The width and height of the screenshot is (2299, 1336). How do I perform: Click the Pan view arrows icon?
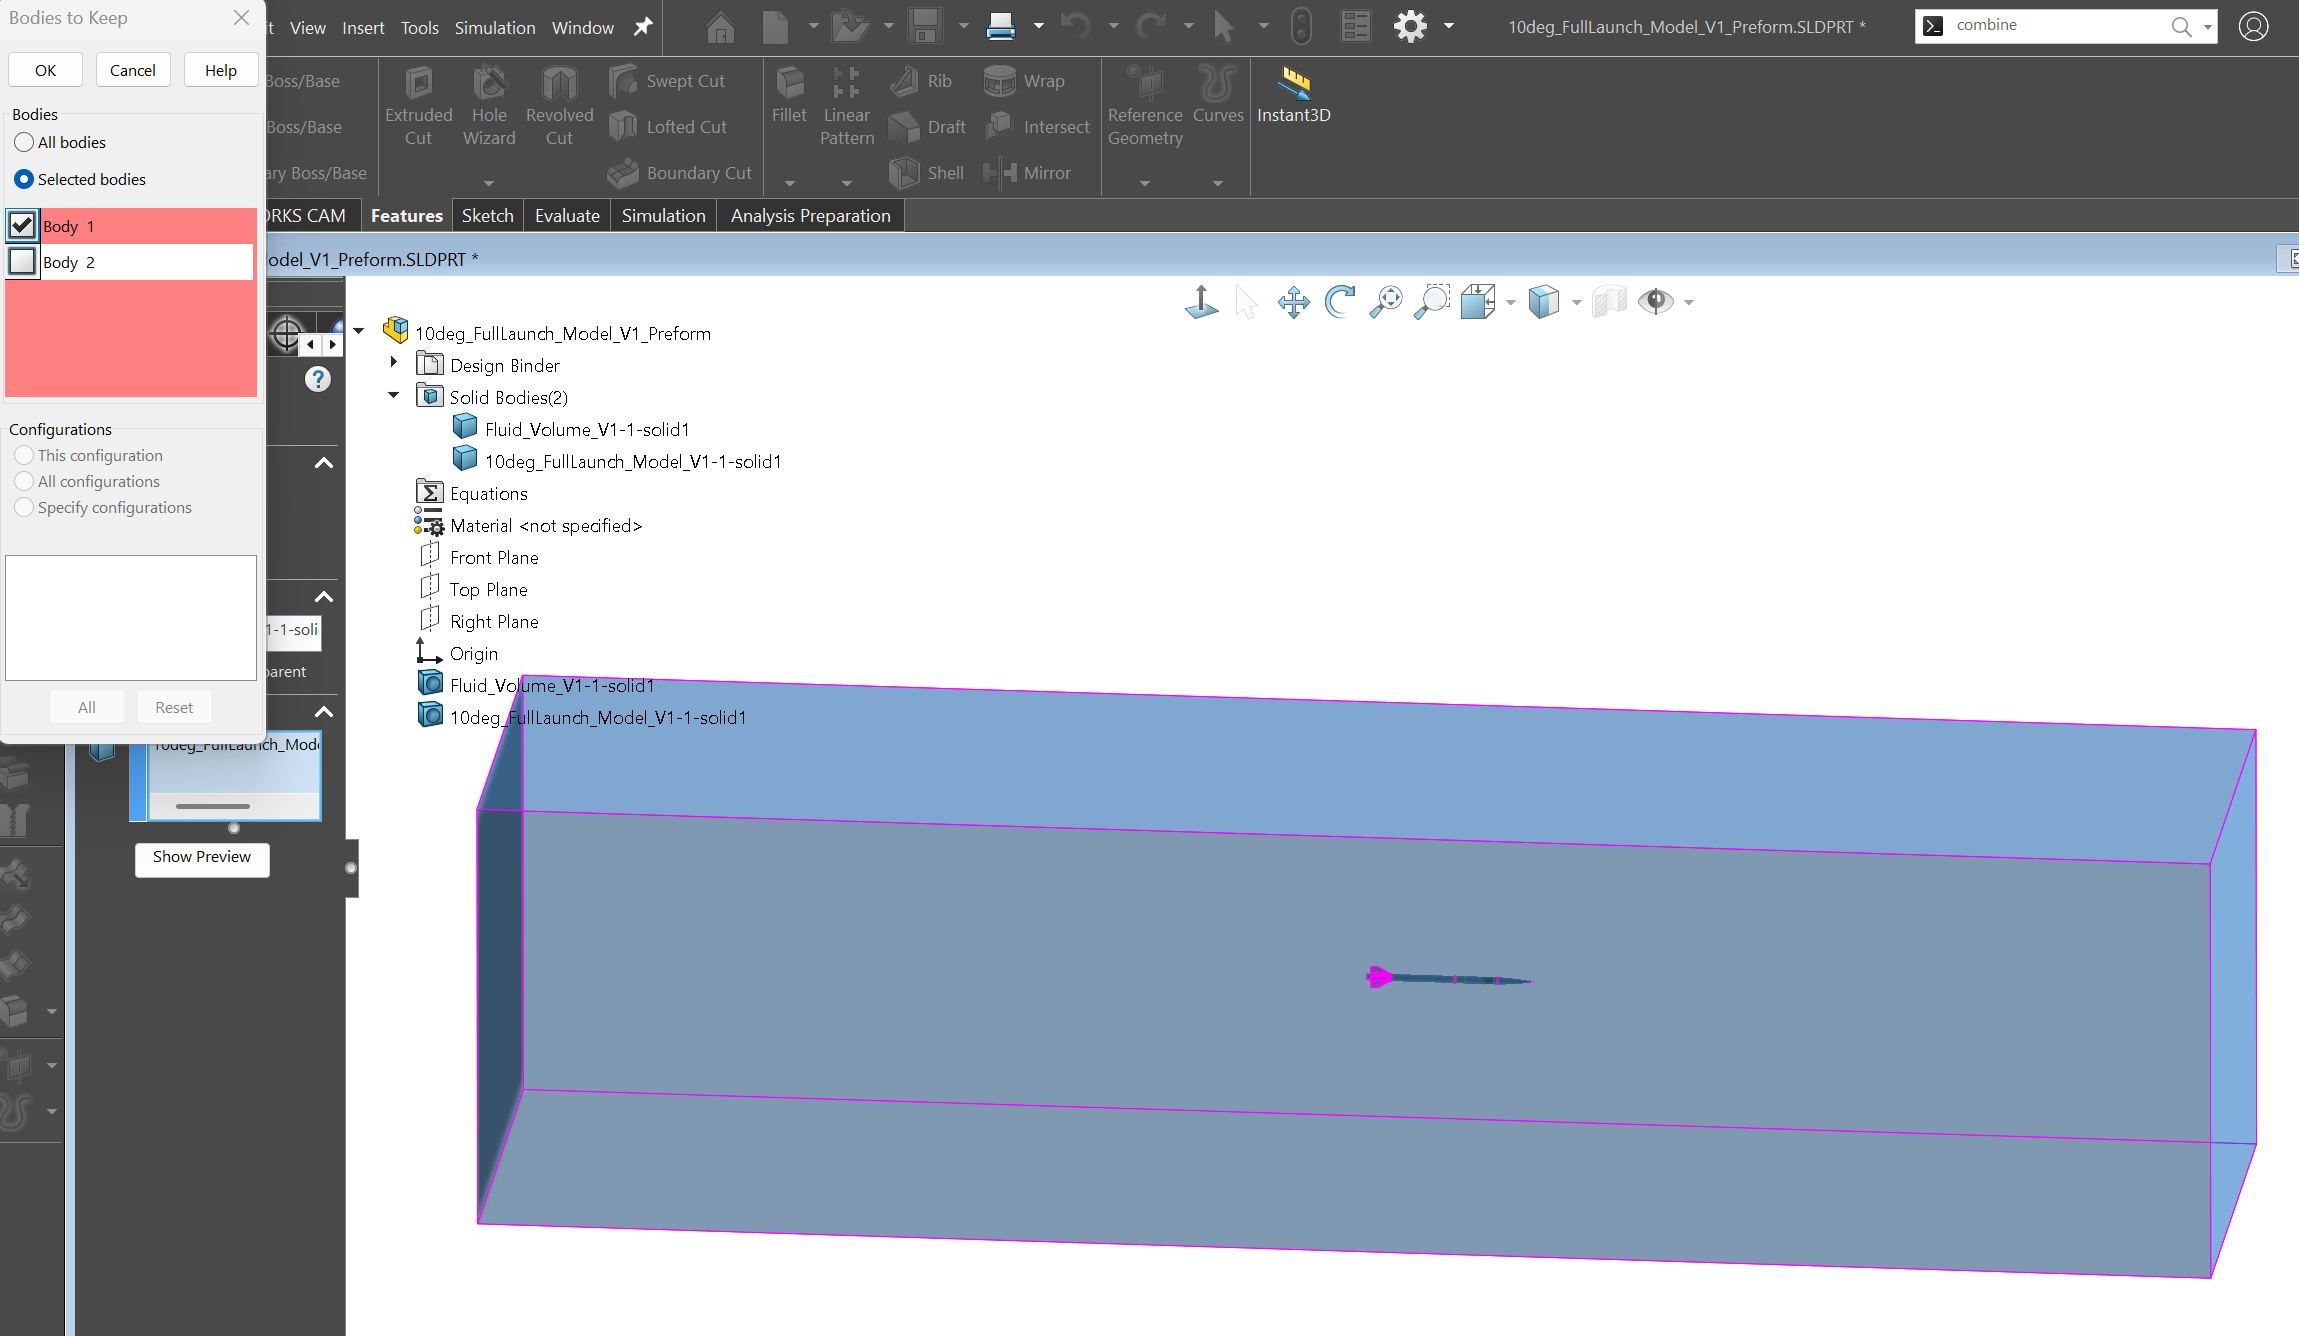pyautogui.click(x=1293, y=301)
